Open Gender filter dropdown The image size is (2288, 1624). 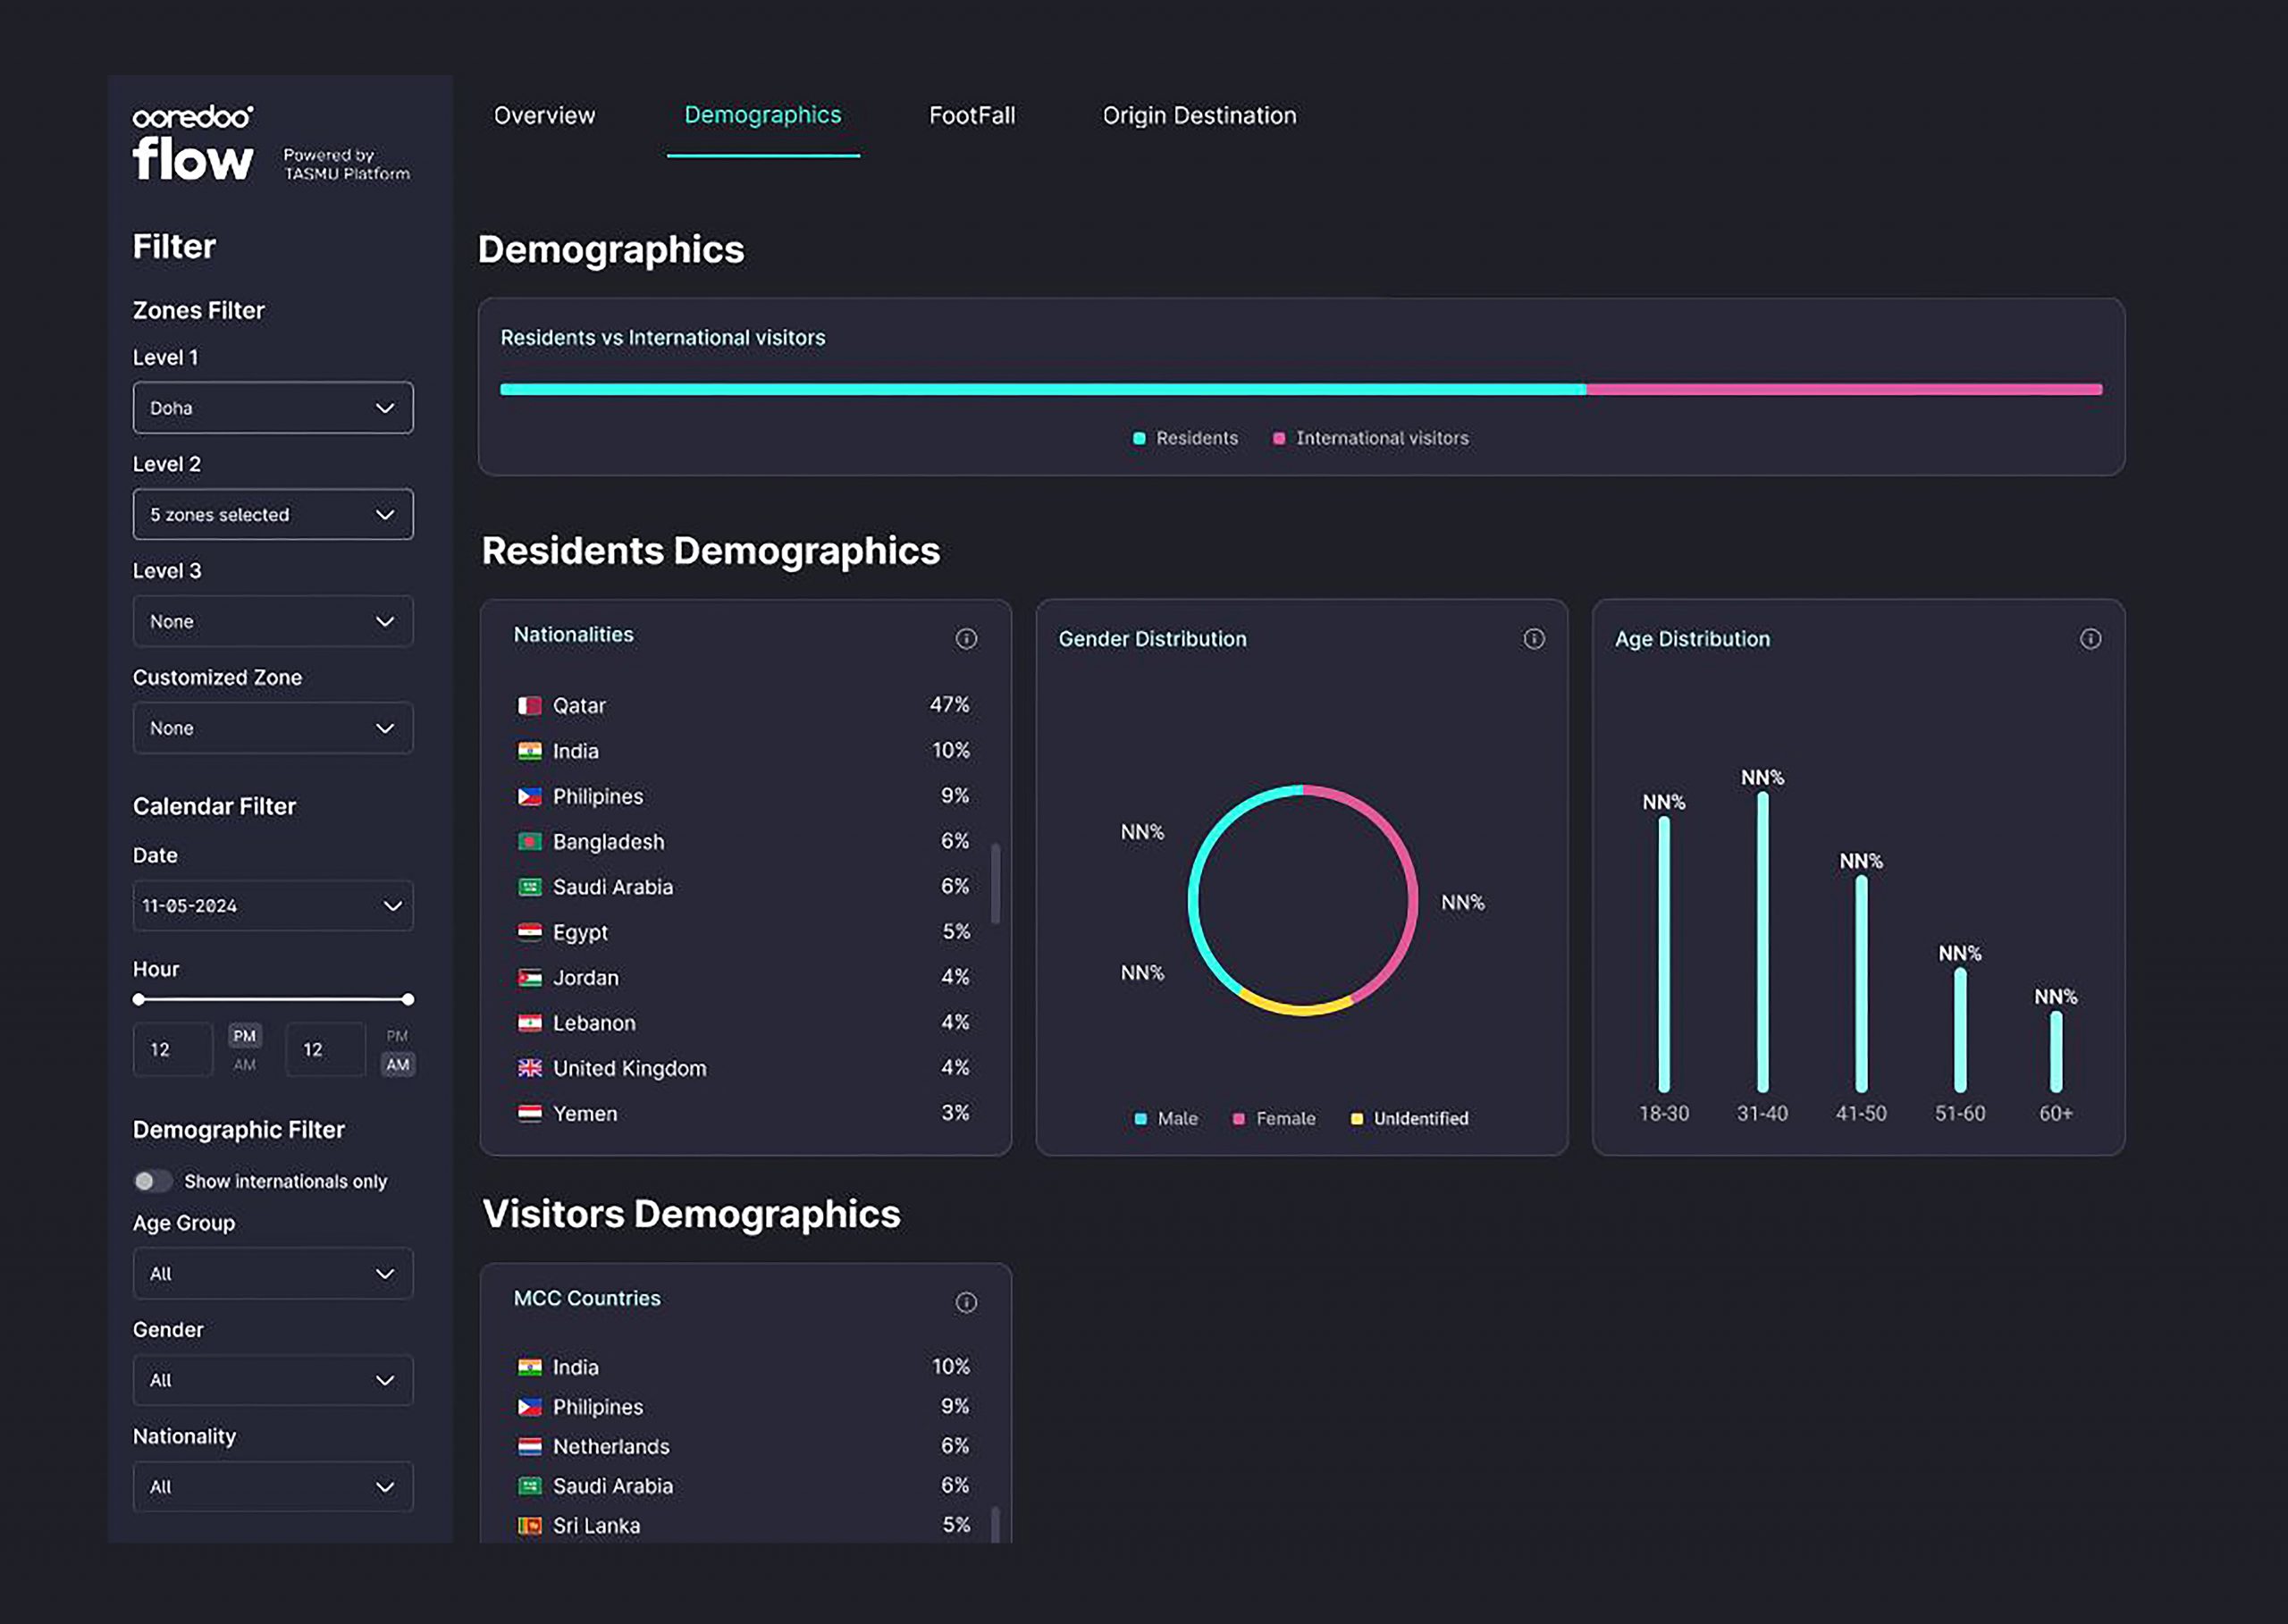click(x=273, y=1380)
